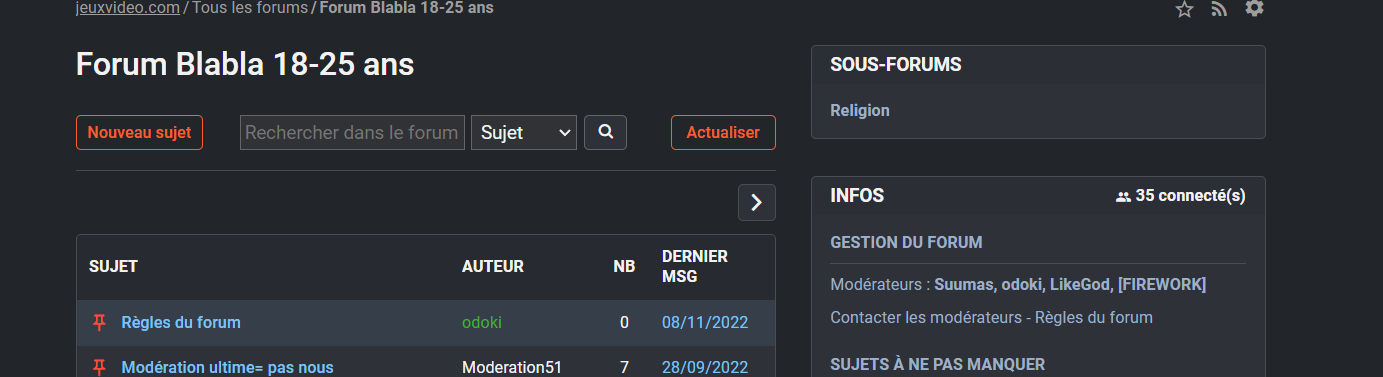Open last message dated 08/11/2022
The width and height of the screenshot is (1383, 377).
click(705, 322)
